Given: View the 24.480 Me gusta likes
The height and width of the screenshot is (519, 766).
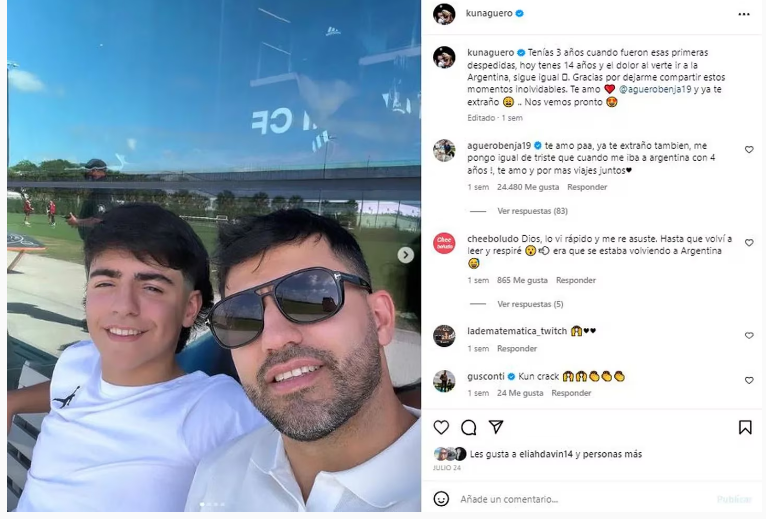Looking at the screenshot, I should click(528, 187).
